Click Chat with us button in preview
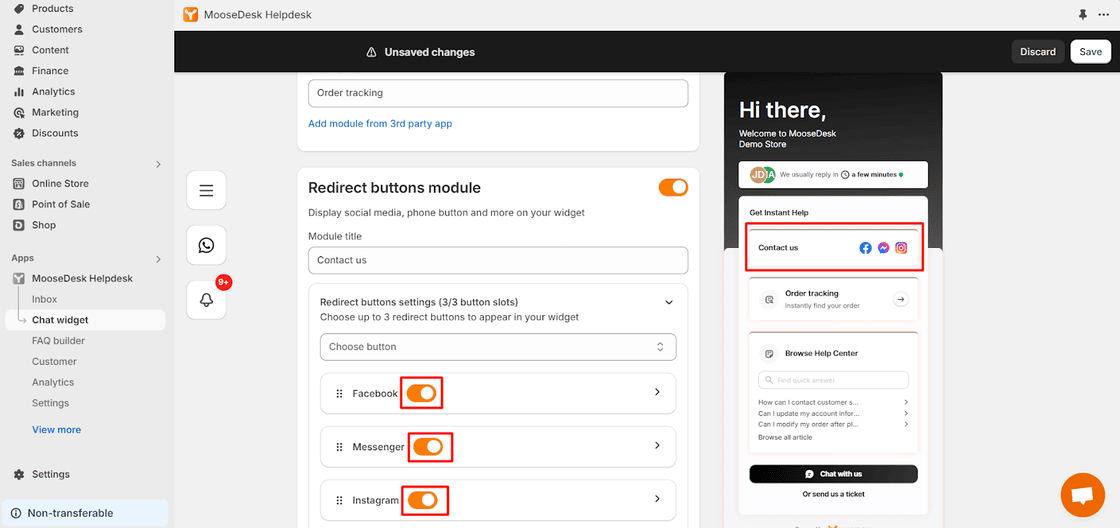1120x528 pixels. point(833,474)
